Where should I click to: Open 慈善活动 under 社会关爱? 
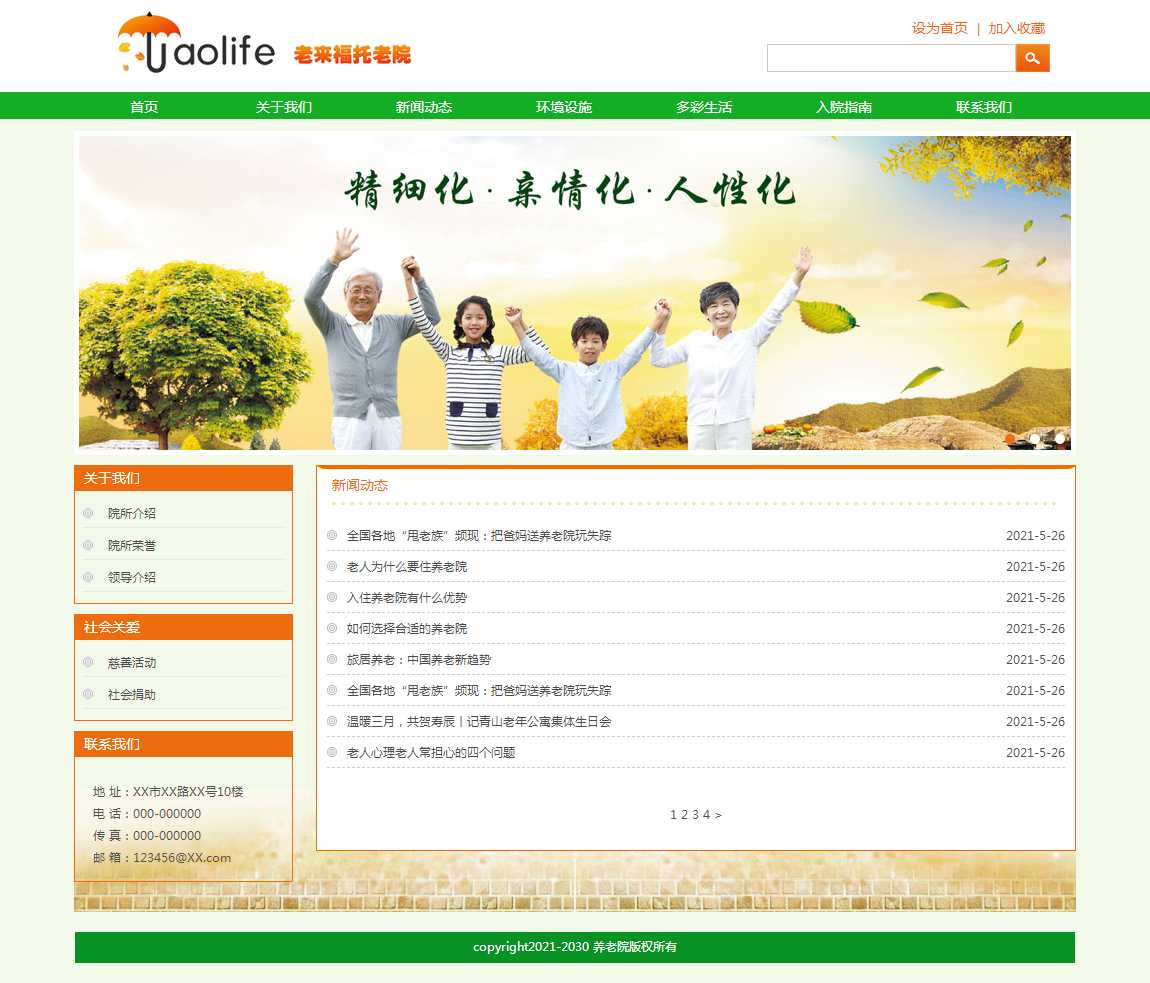click(x=132, y=663)
